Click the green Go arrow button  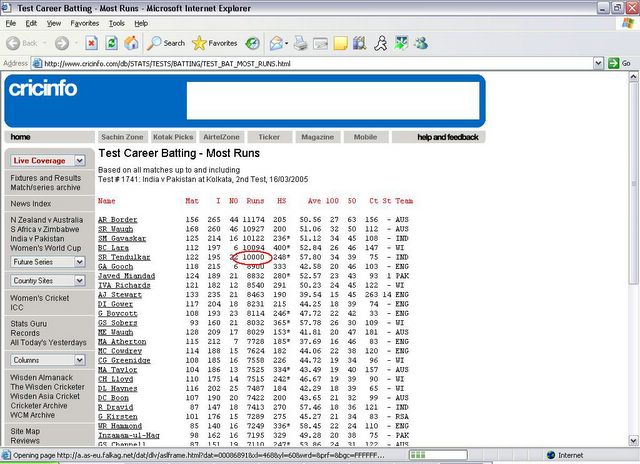[613, 63]
